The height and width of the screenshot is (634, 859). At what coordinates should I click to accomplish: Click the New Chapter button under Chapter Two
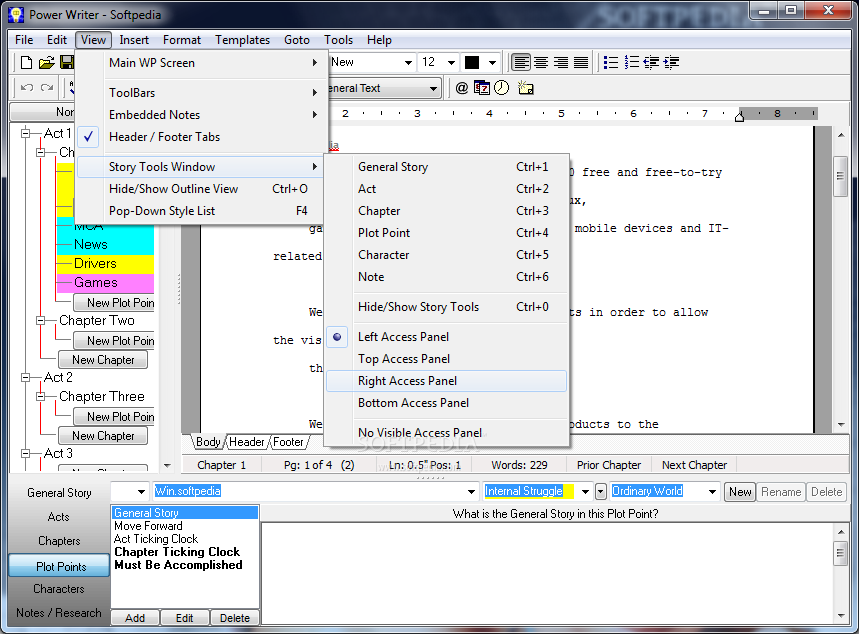[x=103, y=360]
